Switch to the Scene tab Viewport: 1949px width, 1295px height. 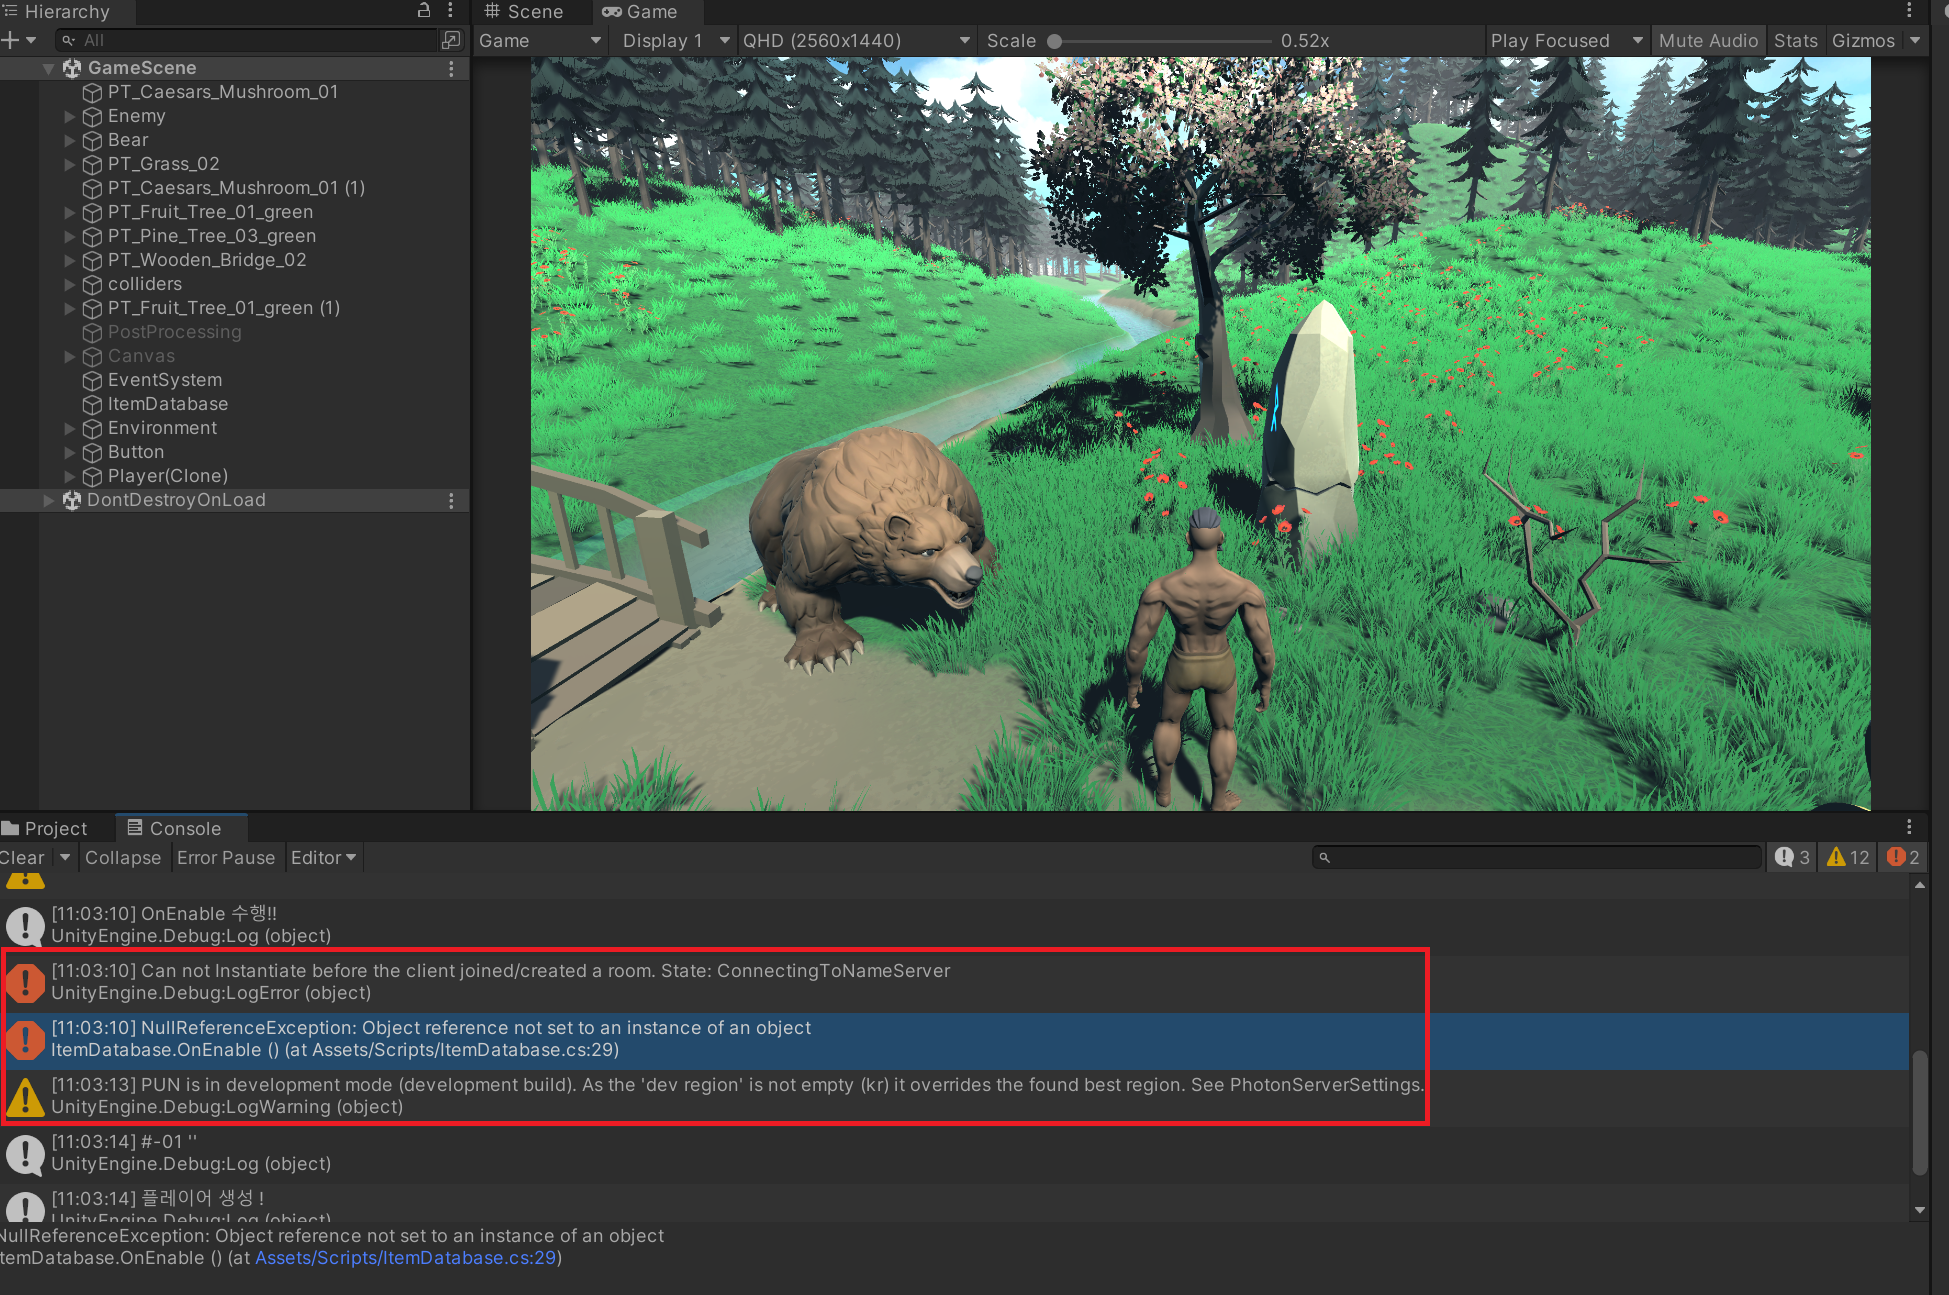tap(525, 12)
